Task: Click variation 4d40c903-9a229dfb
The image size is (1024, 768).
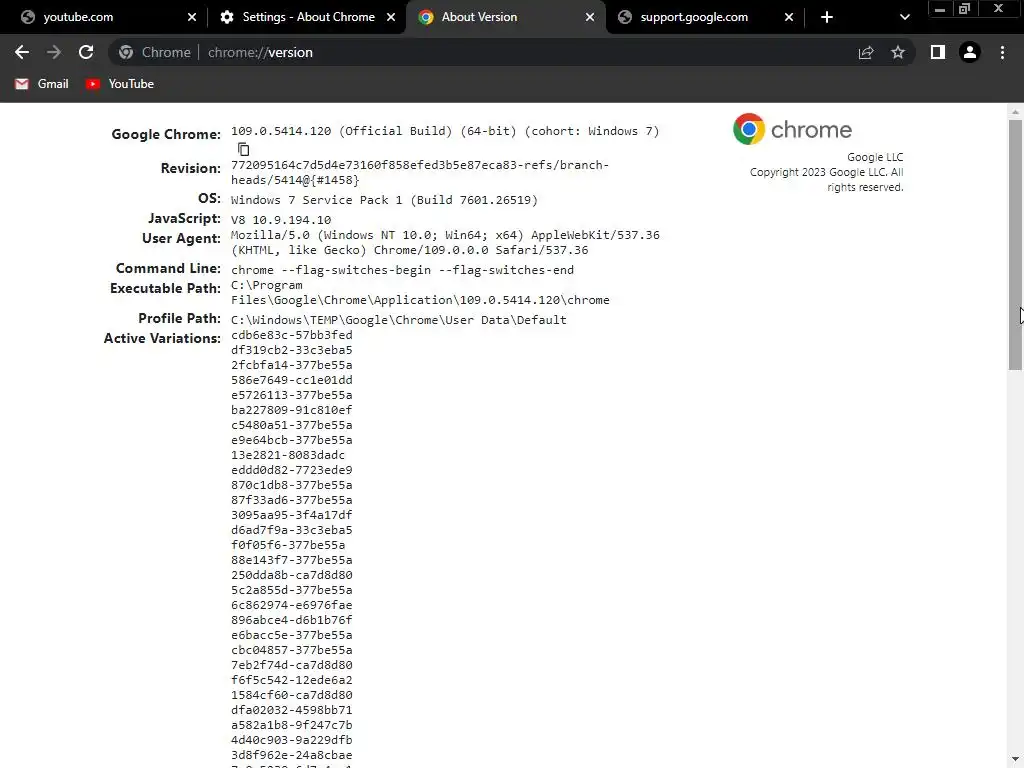Action: click(x=291, y=741)
